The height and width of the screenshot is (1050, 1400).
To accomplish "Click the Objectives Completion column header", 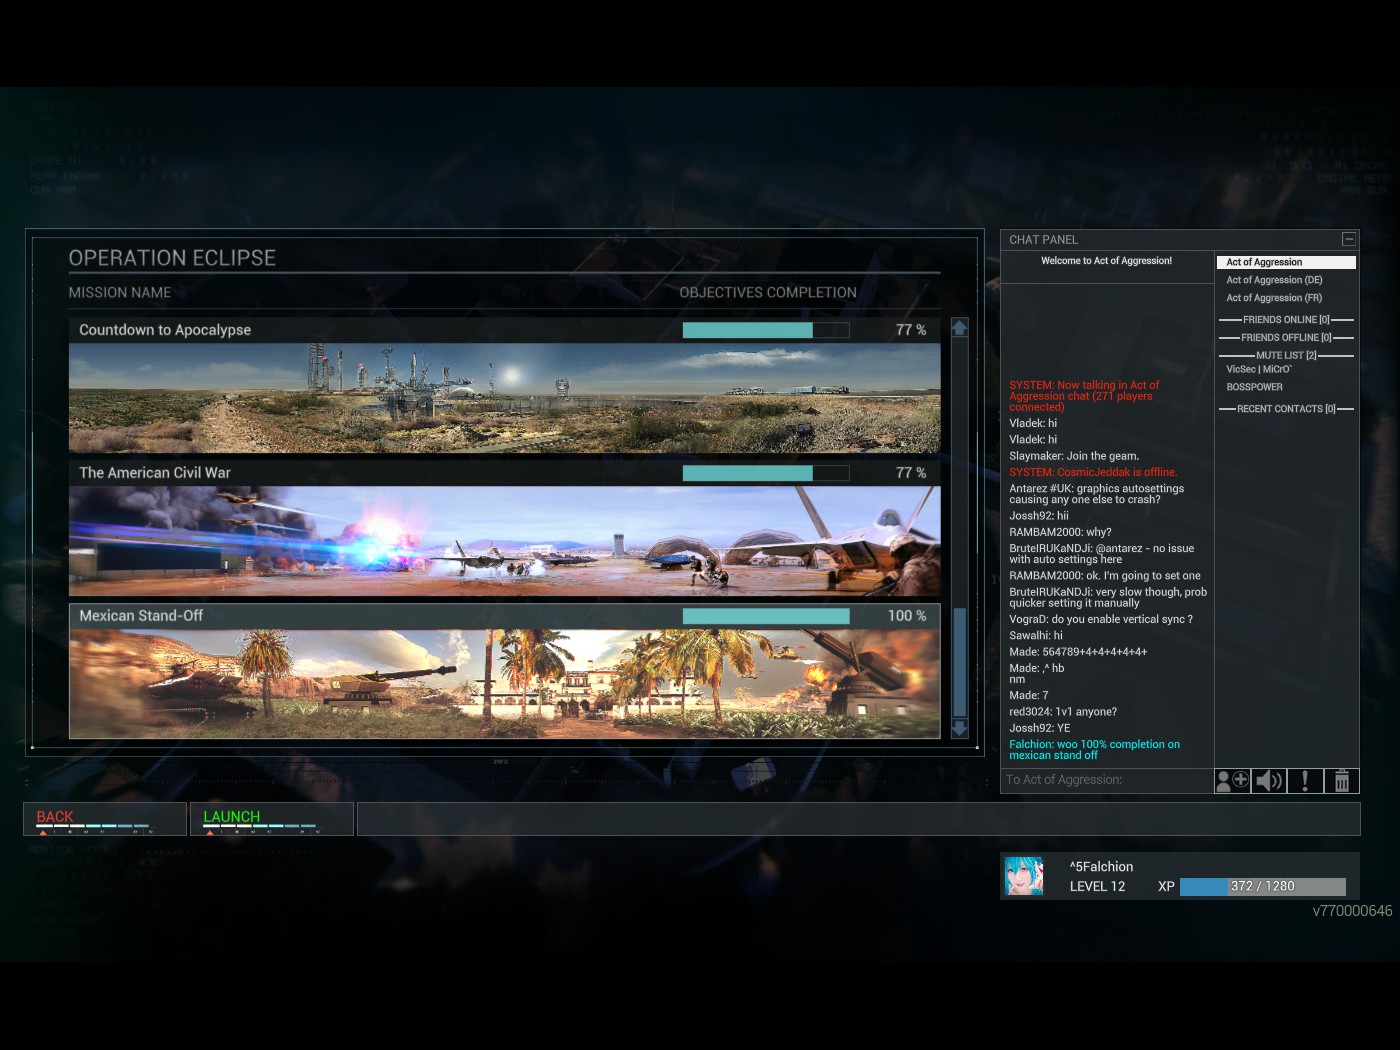I will (768, 292).
